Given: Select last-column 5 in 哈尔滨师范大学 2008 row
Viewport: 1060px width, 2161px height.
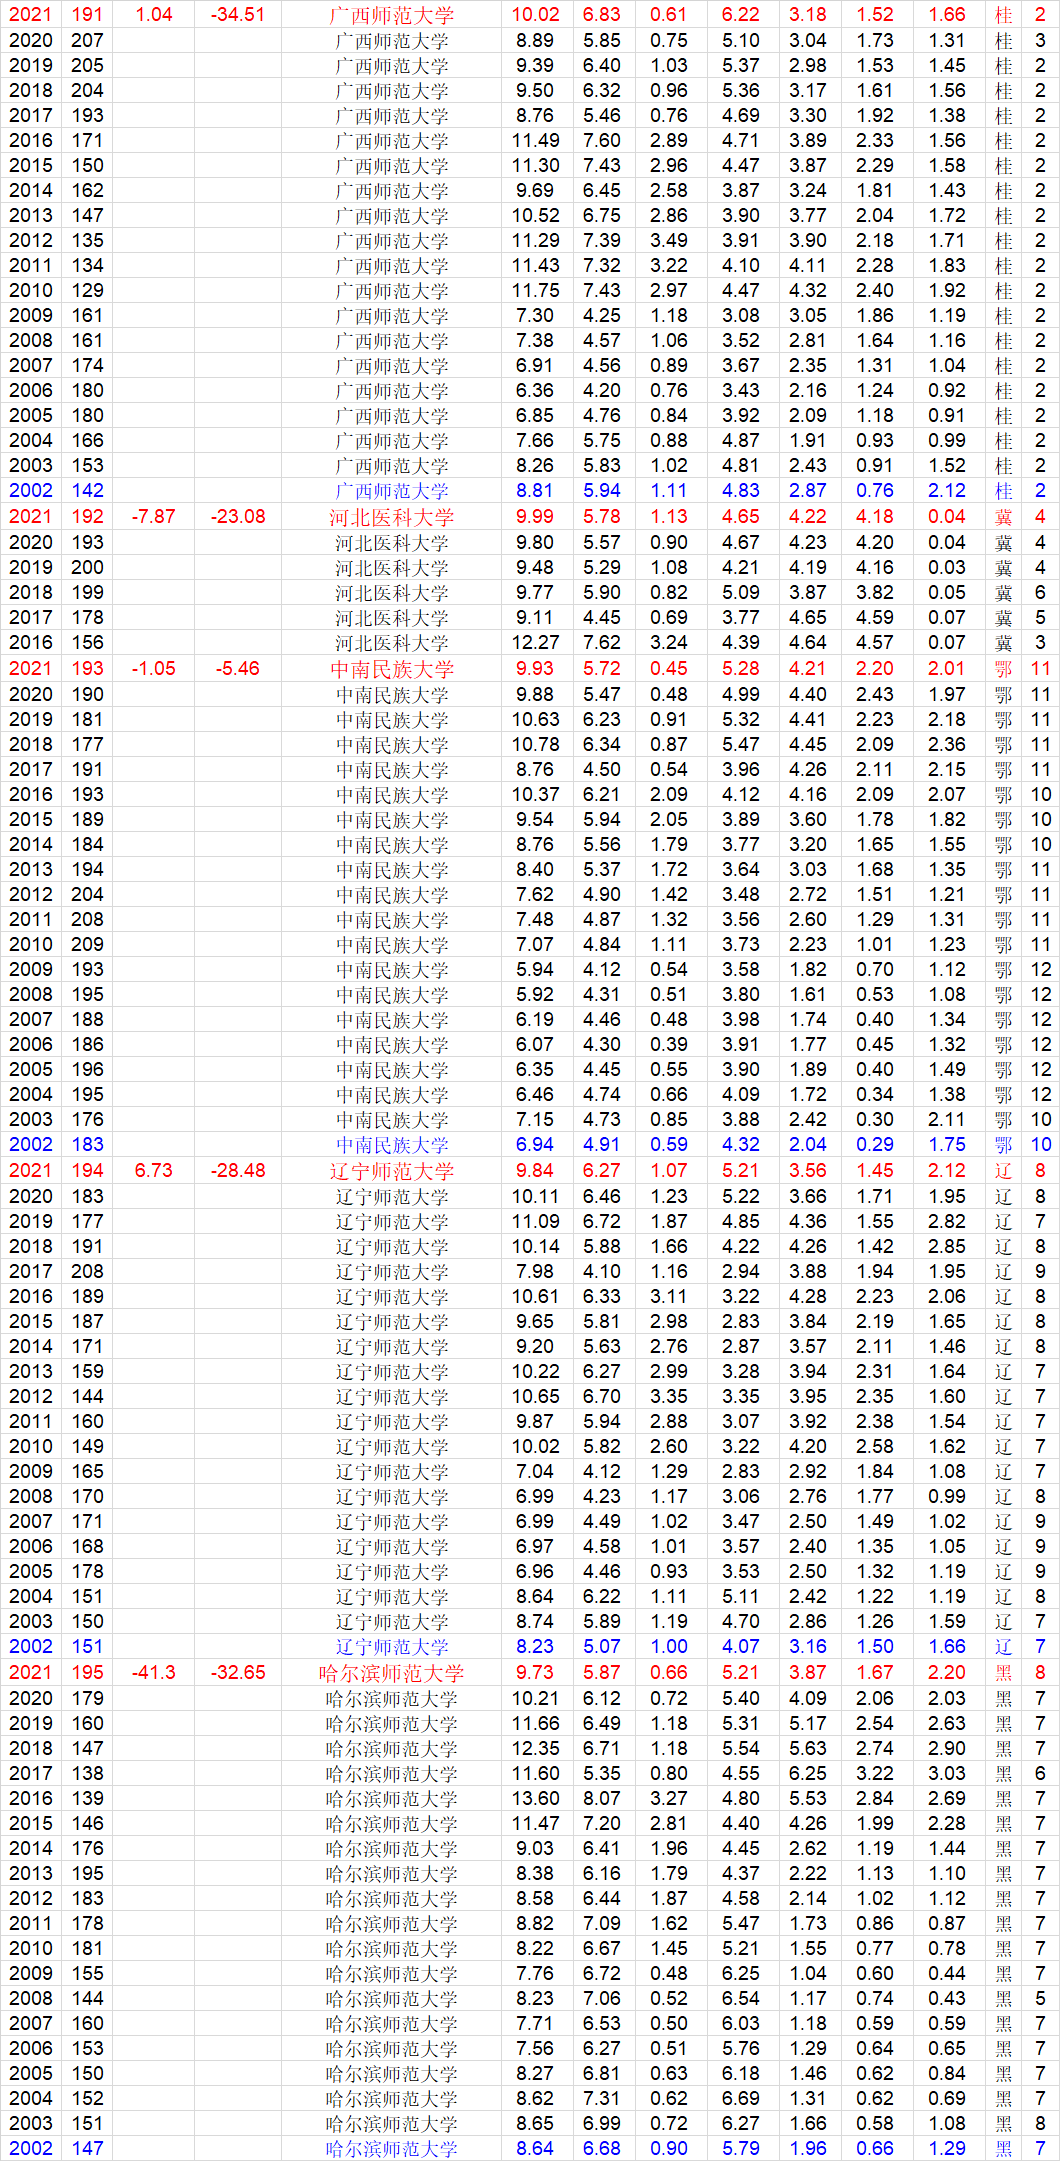Looking at the screenshot, I should (1040, 1999).
